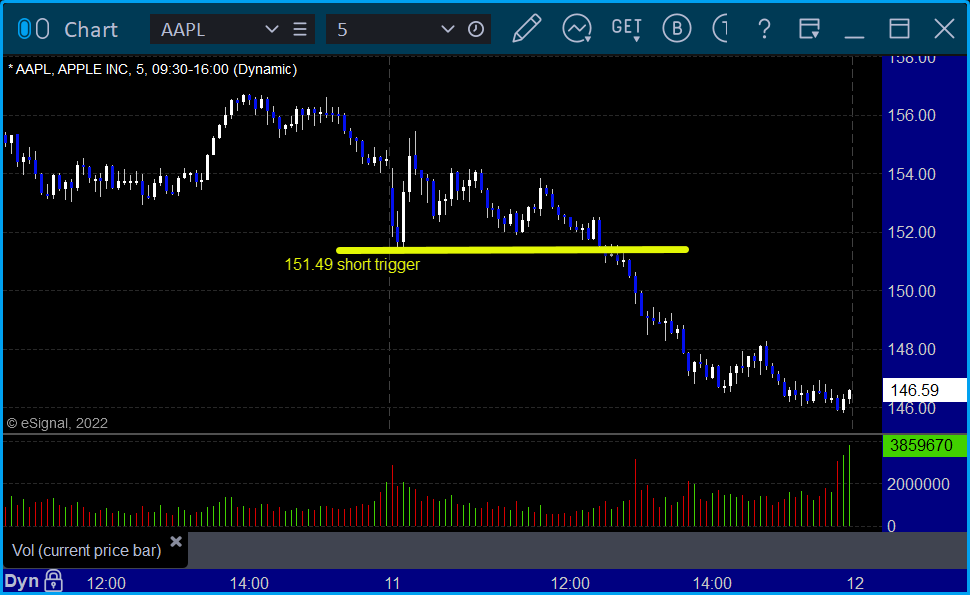The width and height of the screenshot is (970, 595).
Task: Click the blue symbol link oval icon
Action: tap(24, 29)
